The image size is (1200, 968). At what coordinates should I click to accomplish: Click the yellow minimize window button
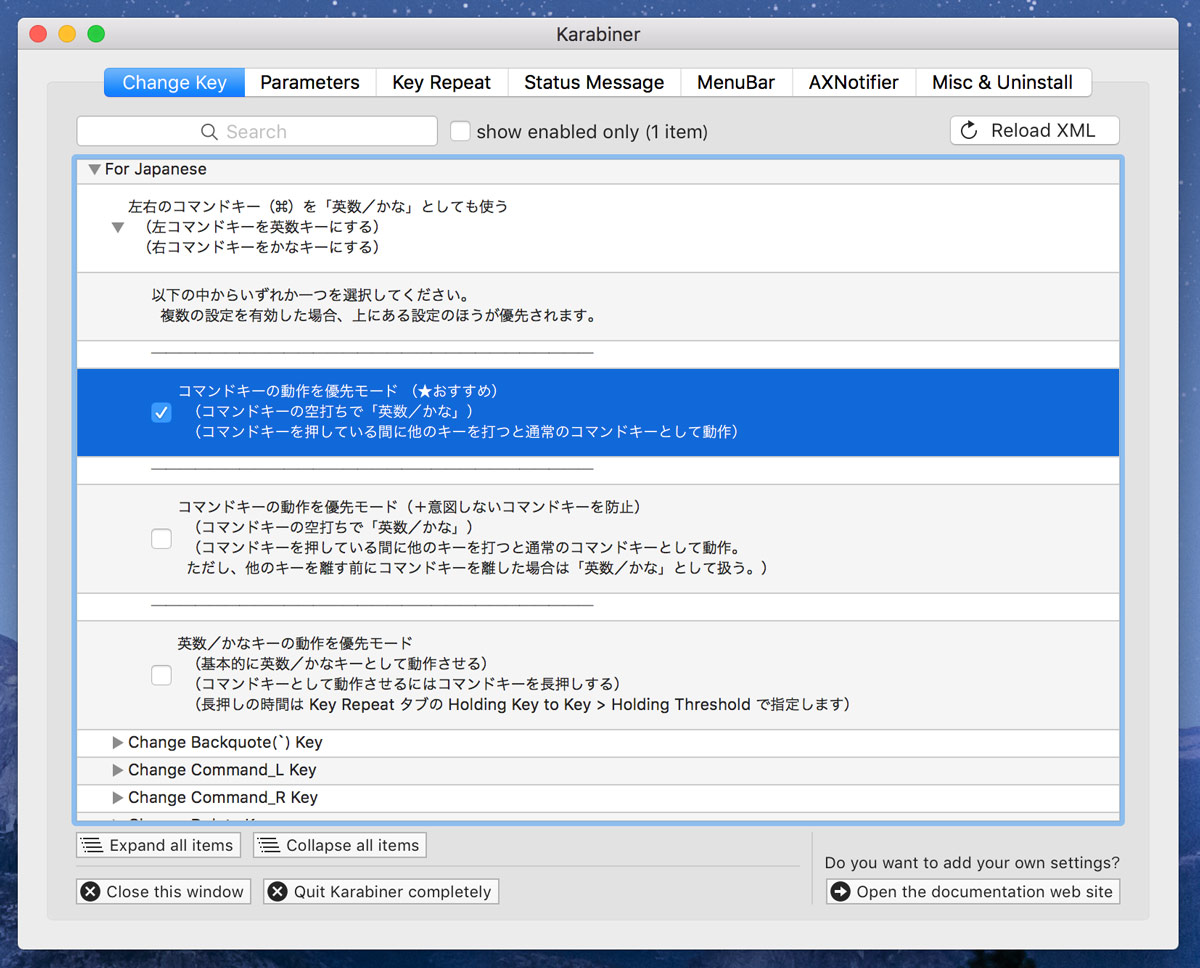[67, 34]
